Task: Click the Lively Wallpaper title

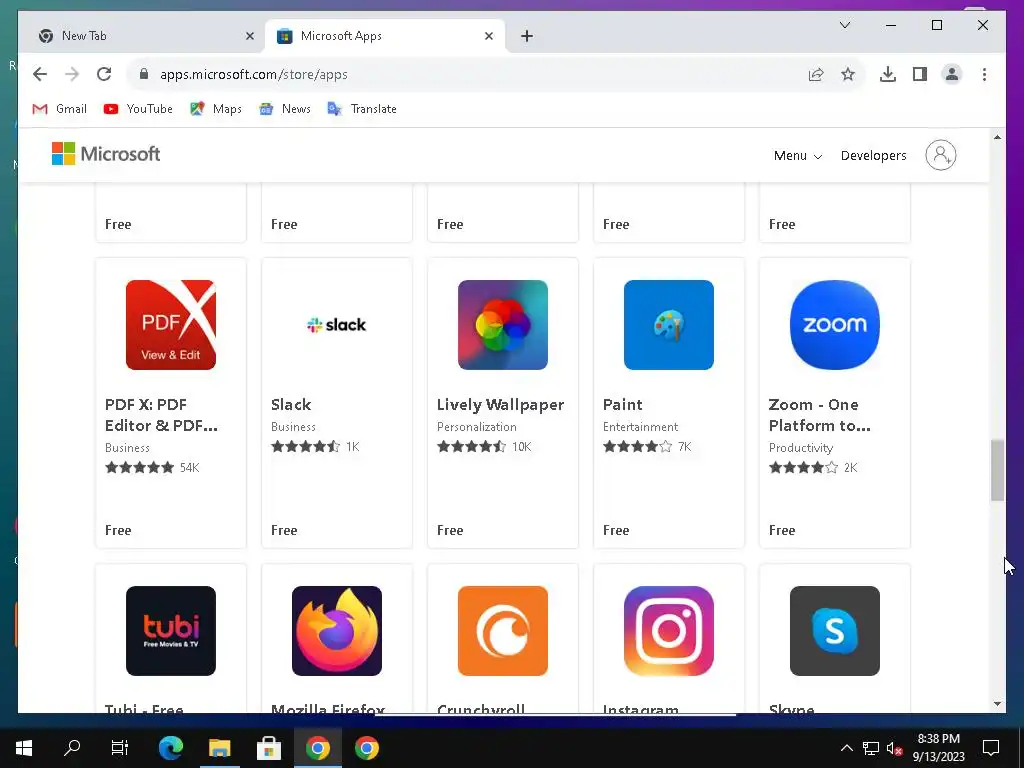Action: [500, 404]
